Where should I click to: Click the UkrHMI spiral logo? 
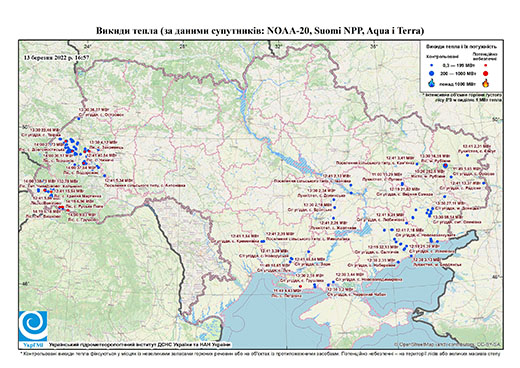click(x=33, y=326)
